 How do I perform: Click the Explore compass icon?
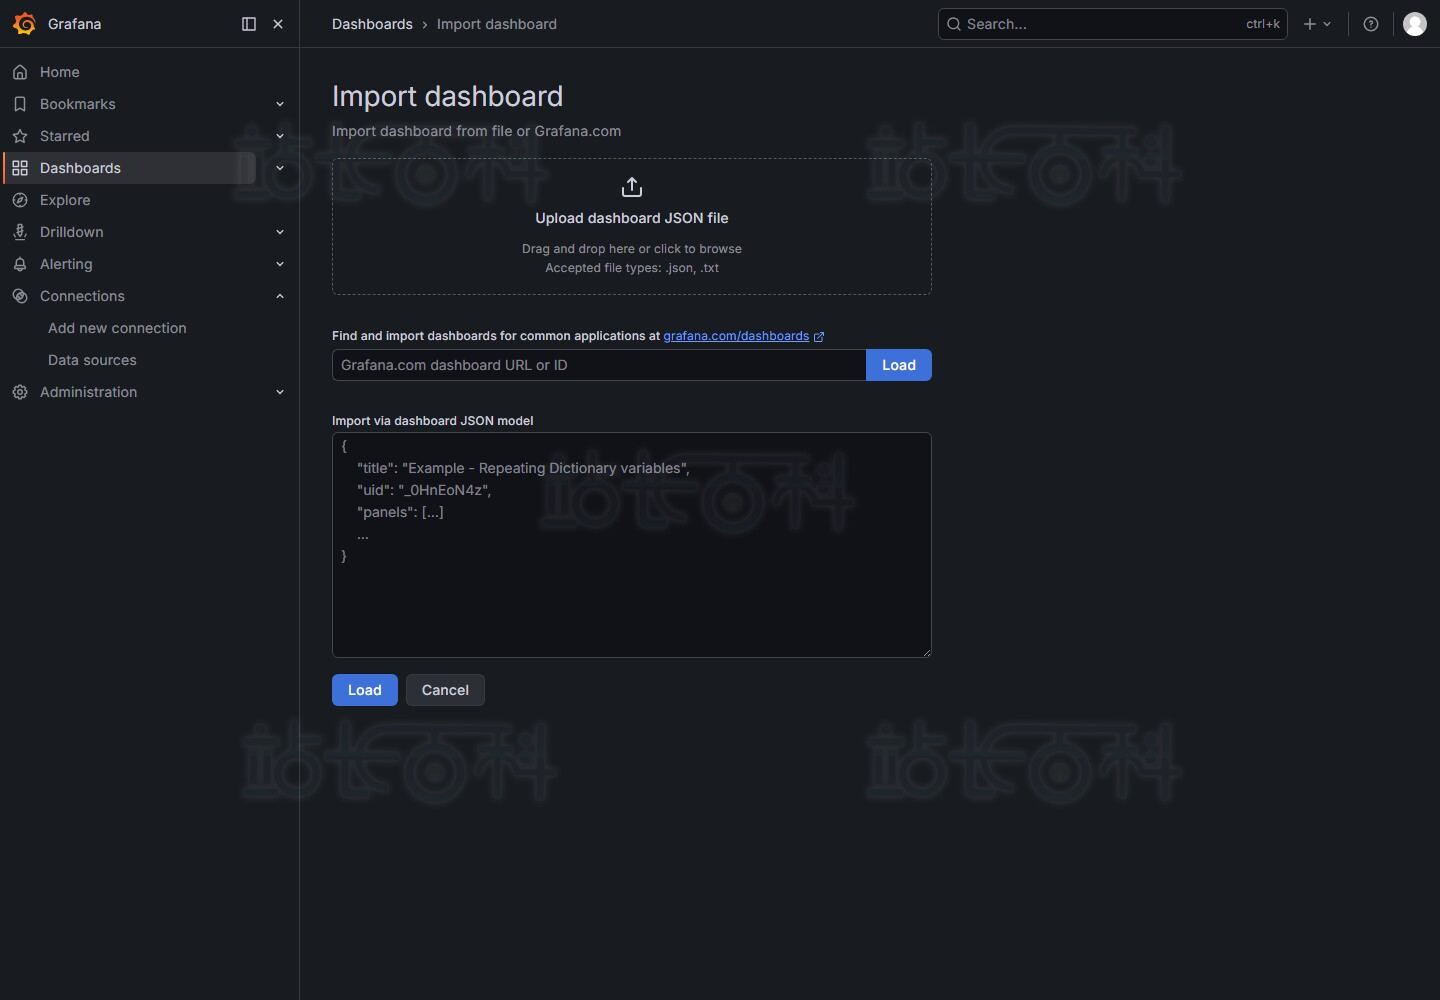click(x=20, y=200)
